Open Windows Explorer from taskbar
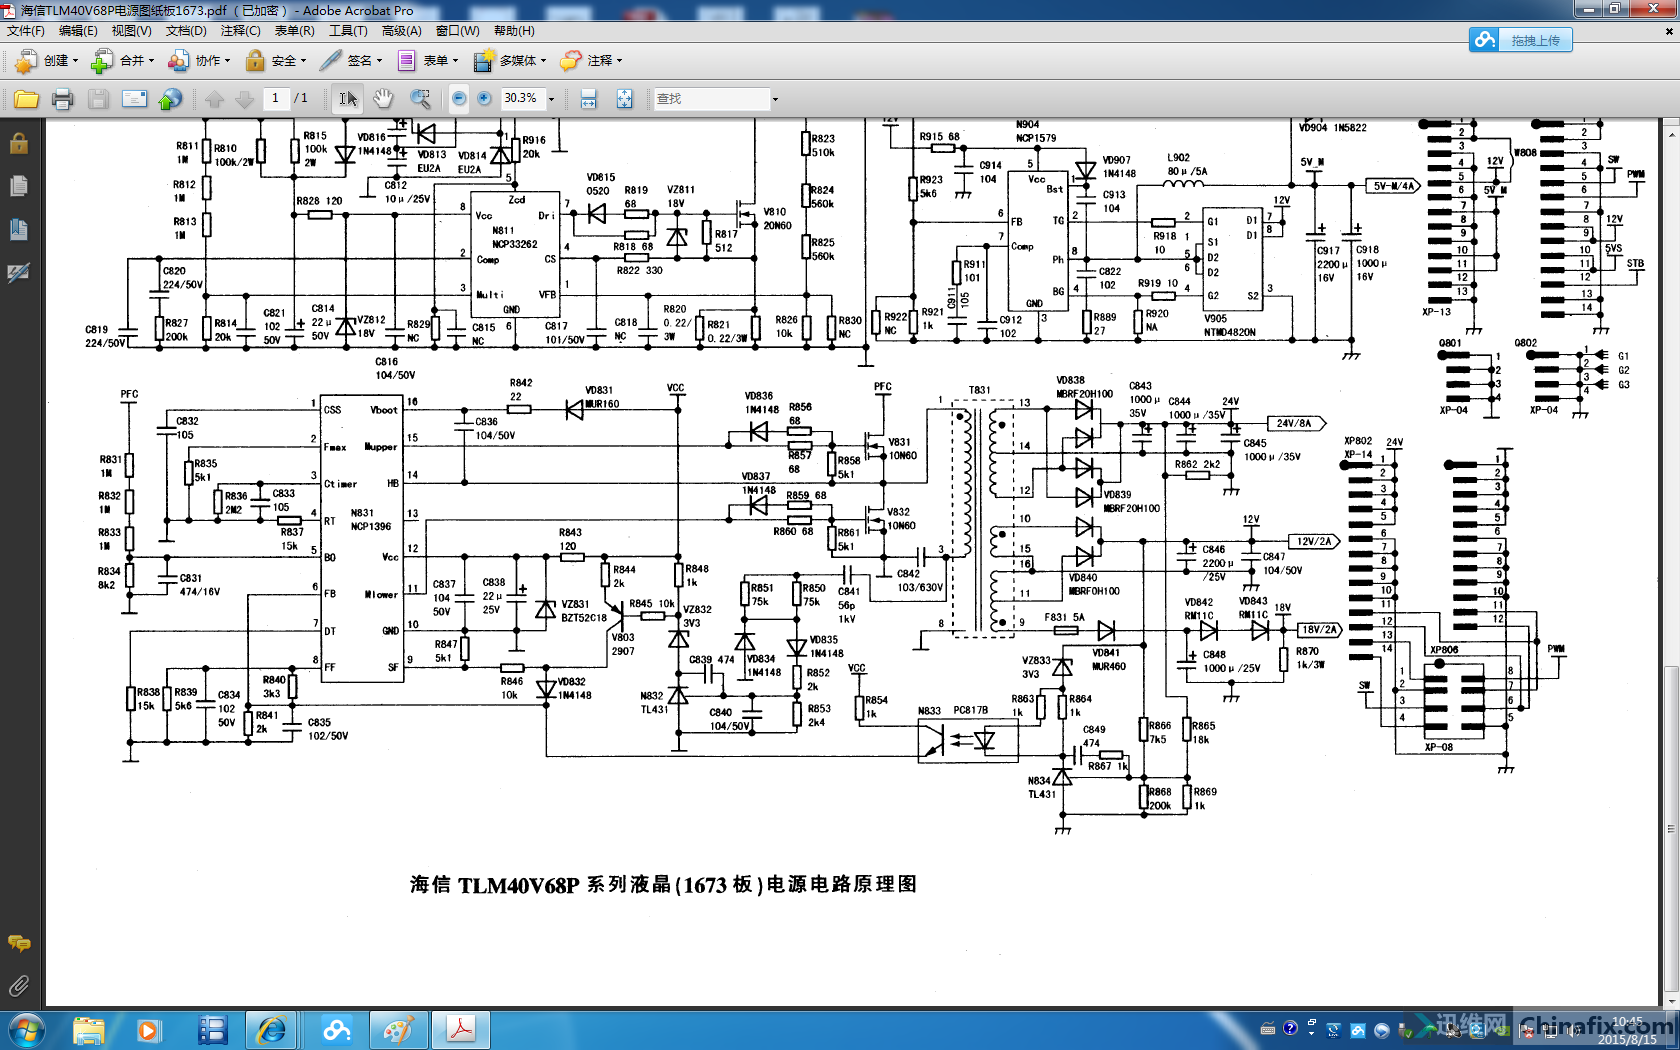The width and height of the screenshot is (1680, 1050). [x=88, y=1030]
